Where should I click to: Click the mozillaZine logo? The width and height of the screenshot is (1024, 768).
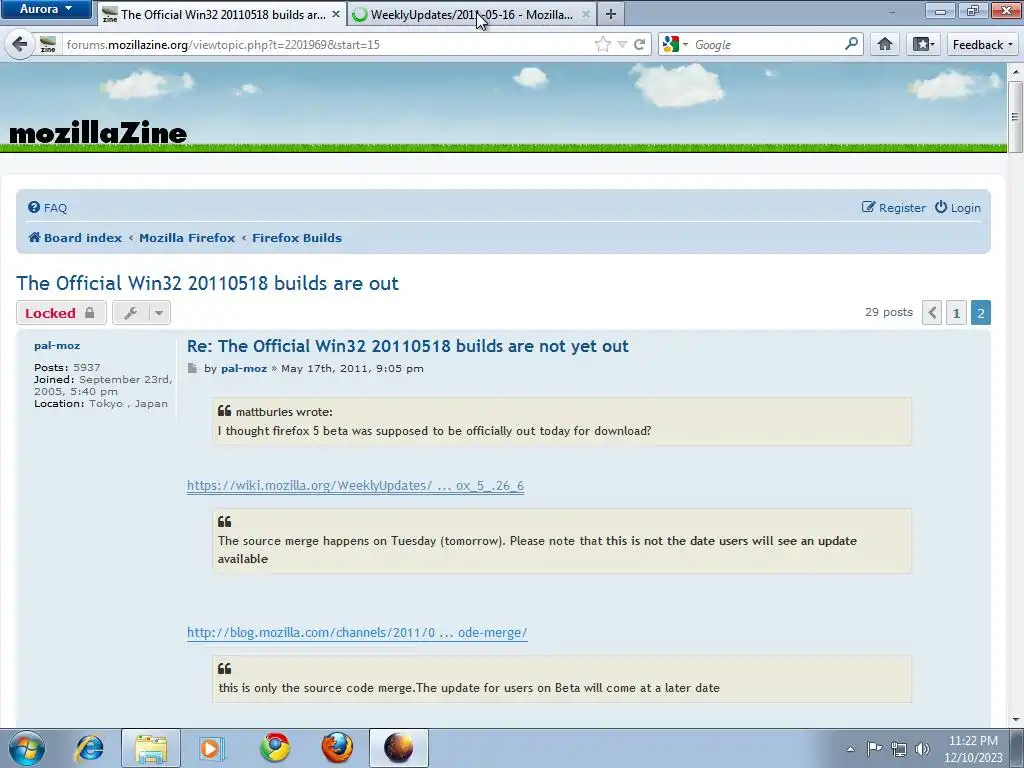tap(98, 133)
